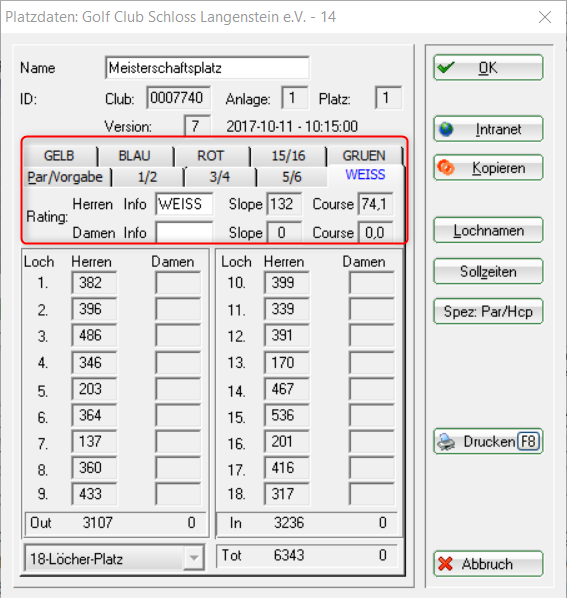Click the green checkmark OK button
The image size is (567, 598).
488,68
